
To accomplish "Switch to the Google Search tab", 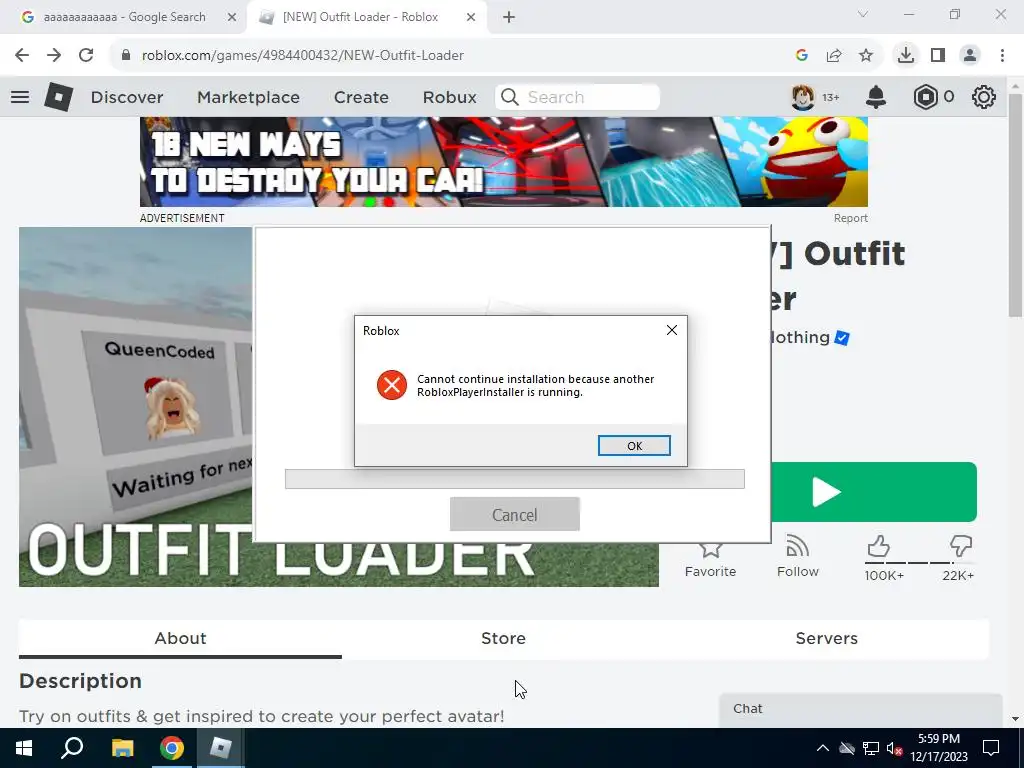I will click(124, 17).
